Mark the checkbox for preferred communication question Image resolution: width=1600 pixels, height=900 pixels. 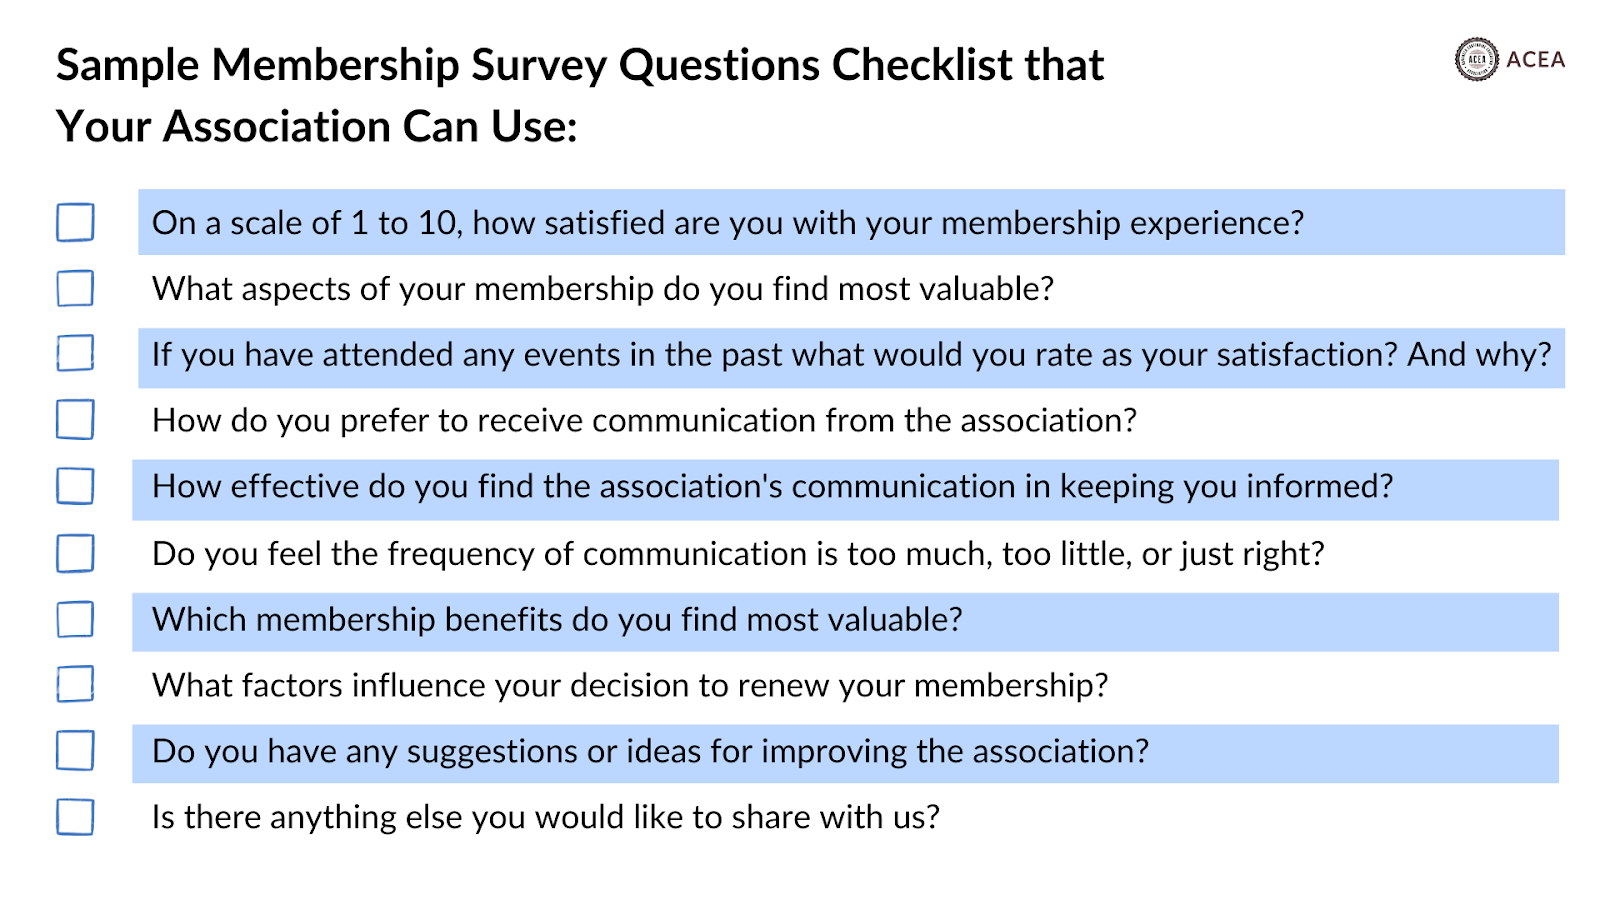(75, 420)
